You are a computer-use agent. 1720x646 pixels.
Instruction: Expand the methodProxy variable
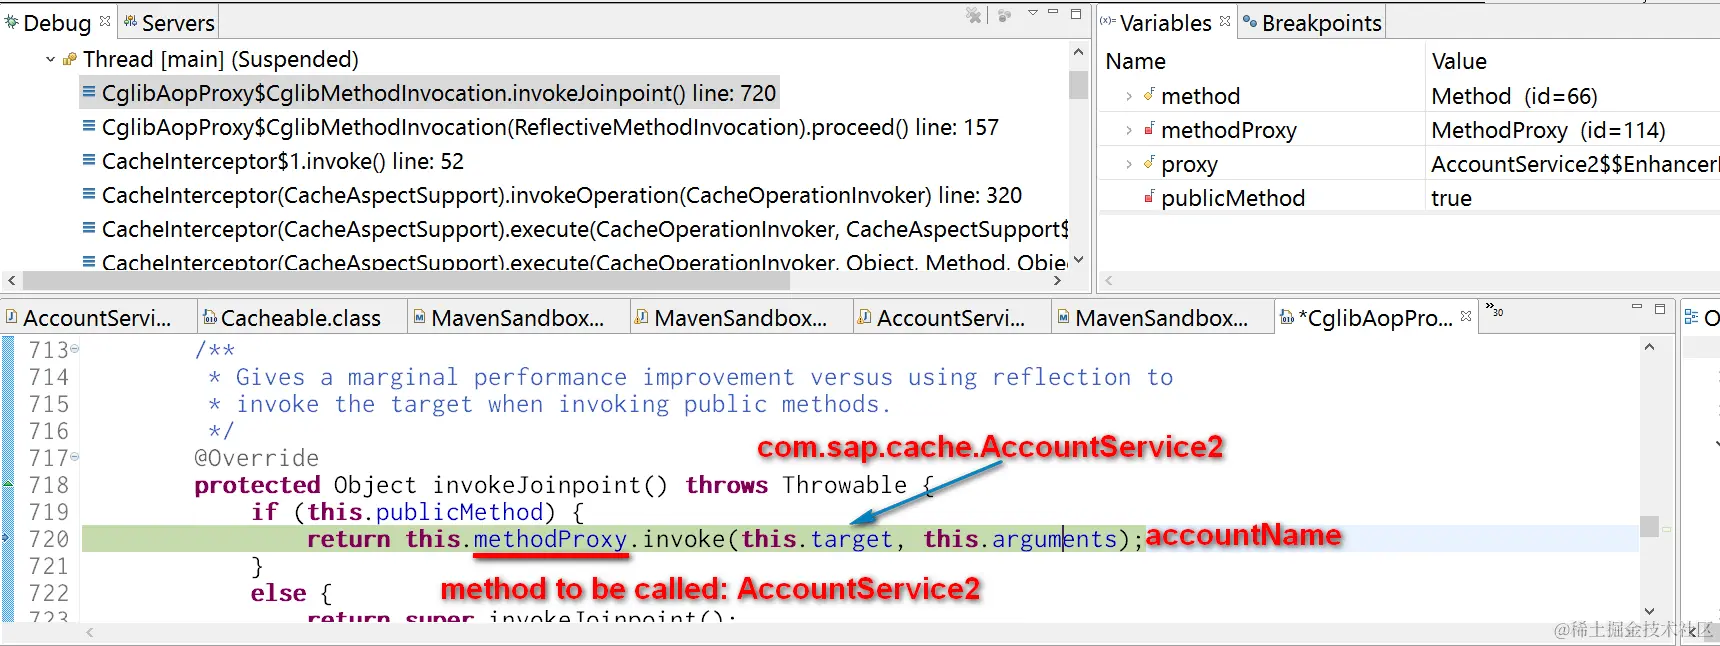point(1129,131)
